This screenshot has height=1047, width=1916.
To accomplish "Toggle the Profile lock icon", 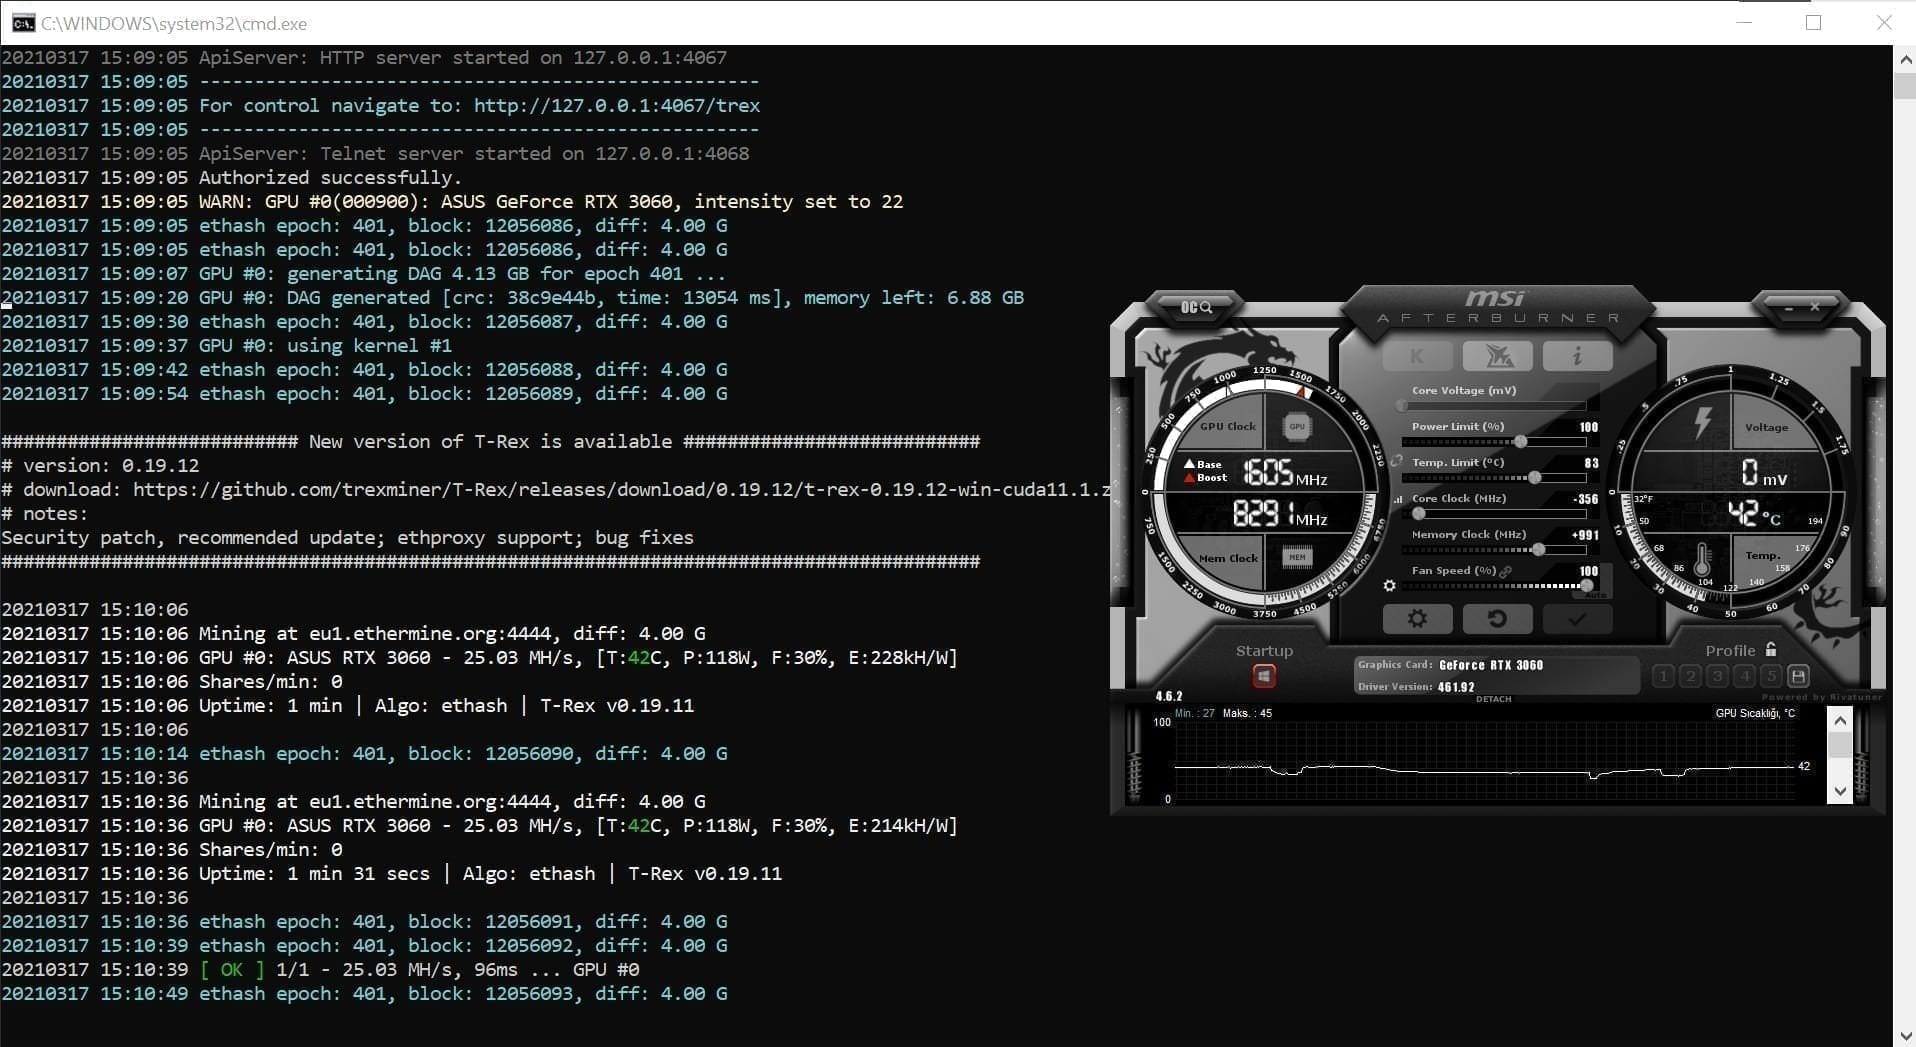I will point(1771,649).
